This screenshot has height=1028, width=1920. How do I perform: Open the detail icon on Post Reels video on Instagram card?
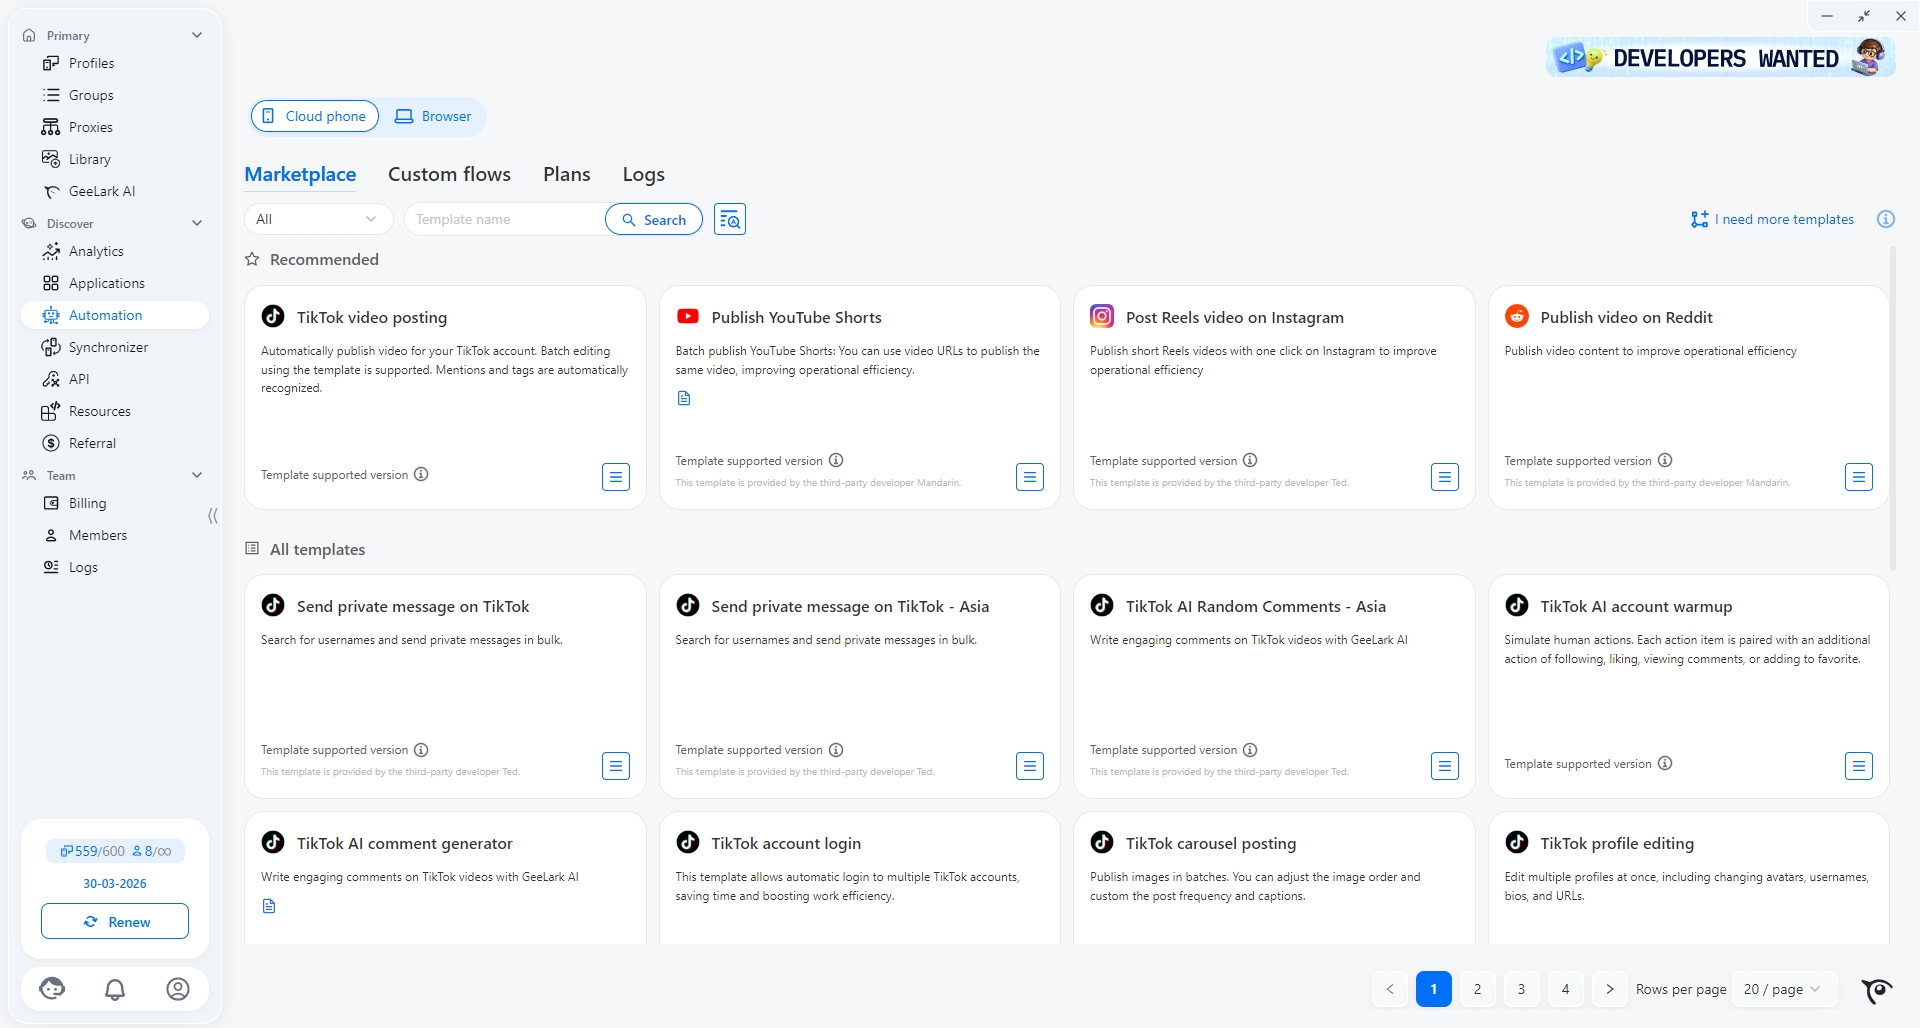point(1445,477)
